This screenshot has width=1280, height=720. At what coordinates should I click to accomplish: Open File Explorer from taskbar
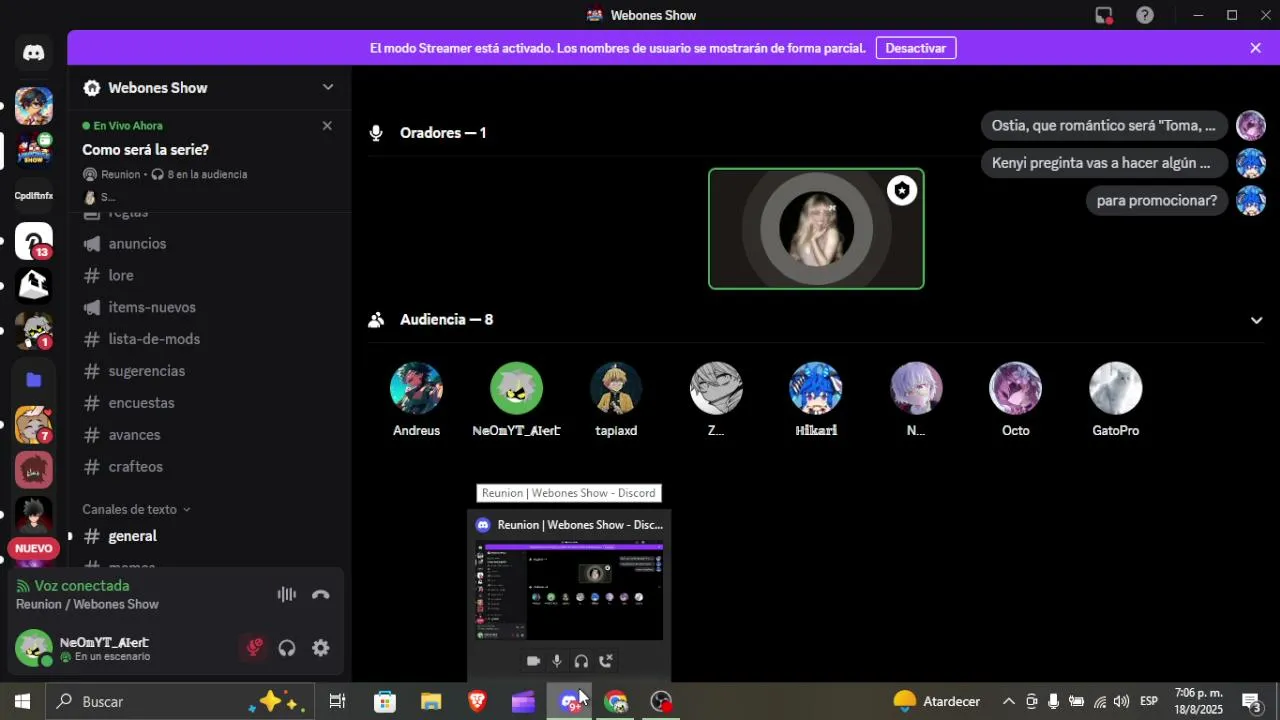431,701
